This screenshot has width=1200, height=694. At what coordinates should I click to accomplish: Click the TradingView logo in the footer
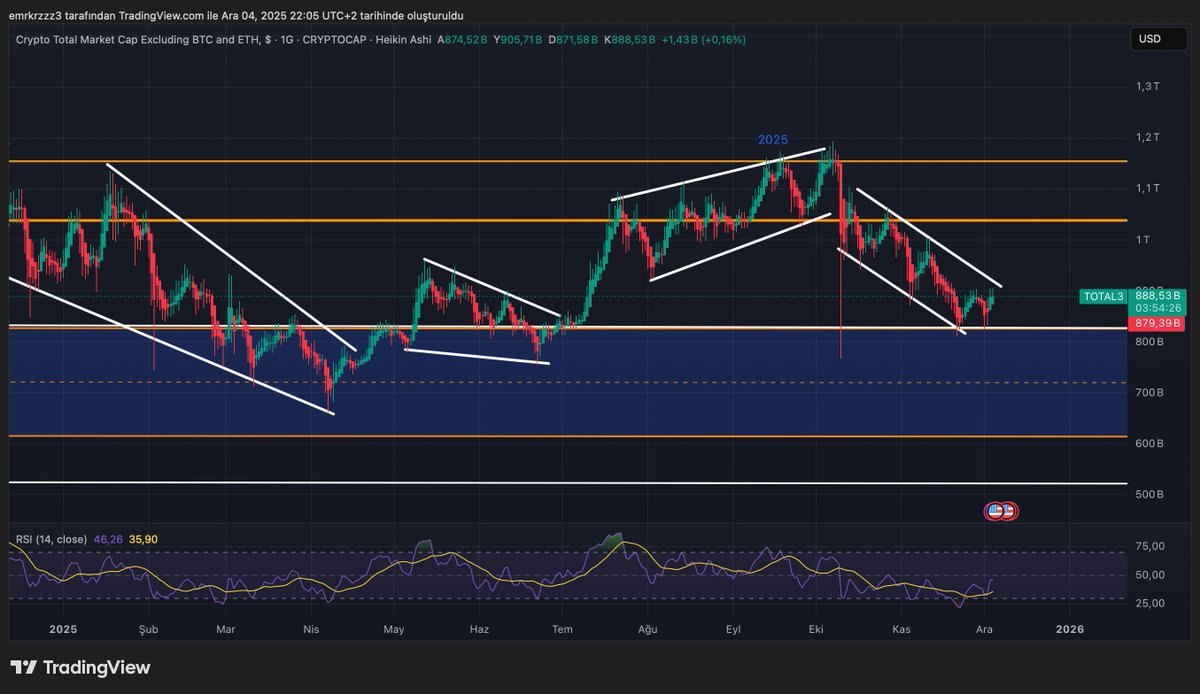pyautogui.click(x=80, y=668)
